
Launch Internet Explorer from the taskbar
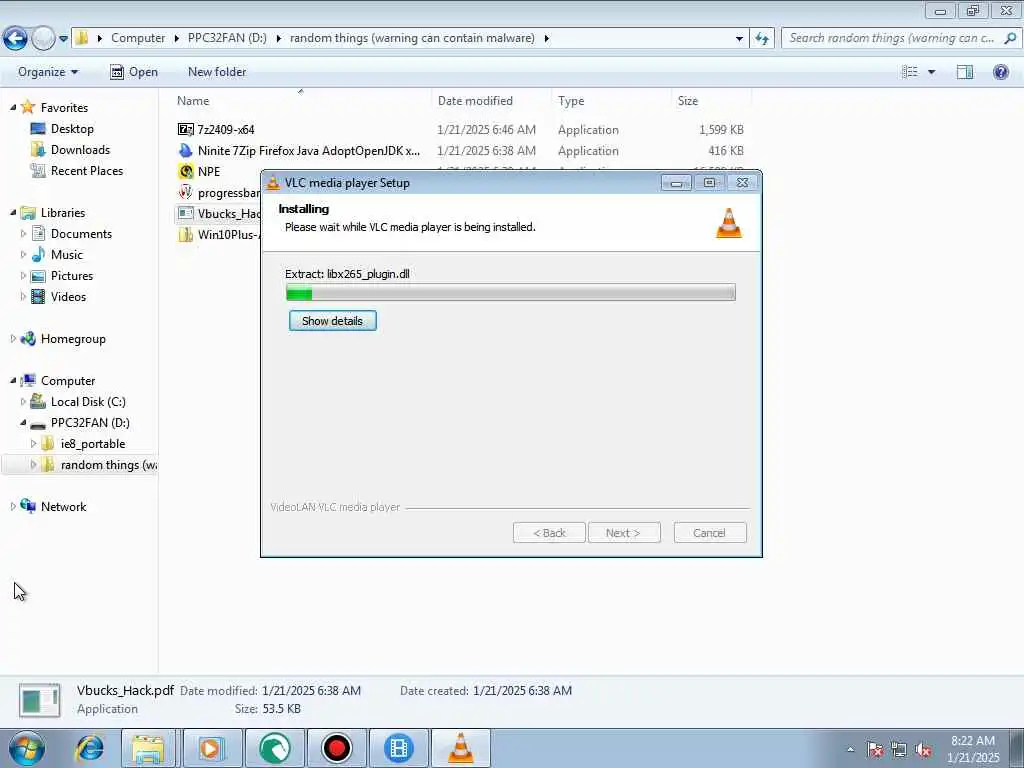[89, 748]
